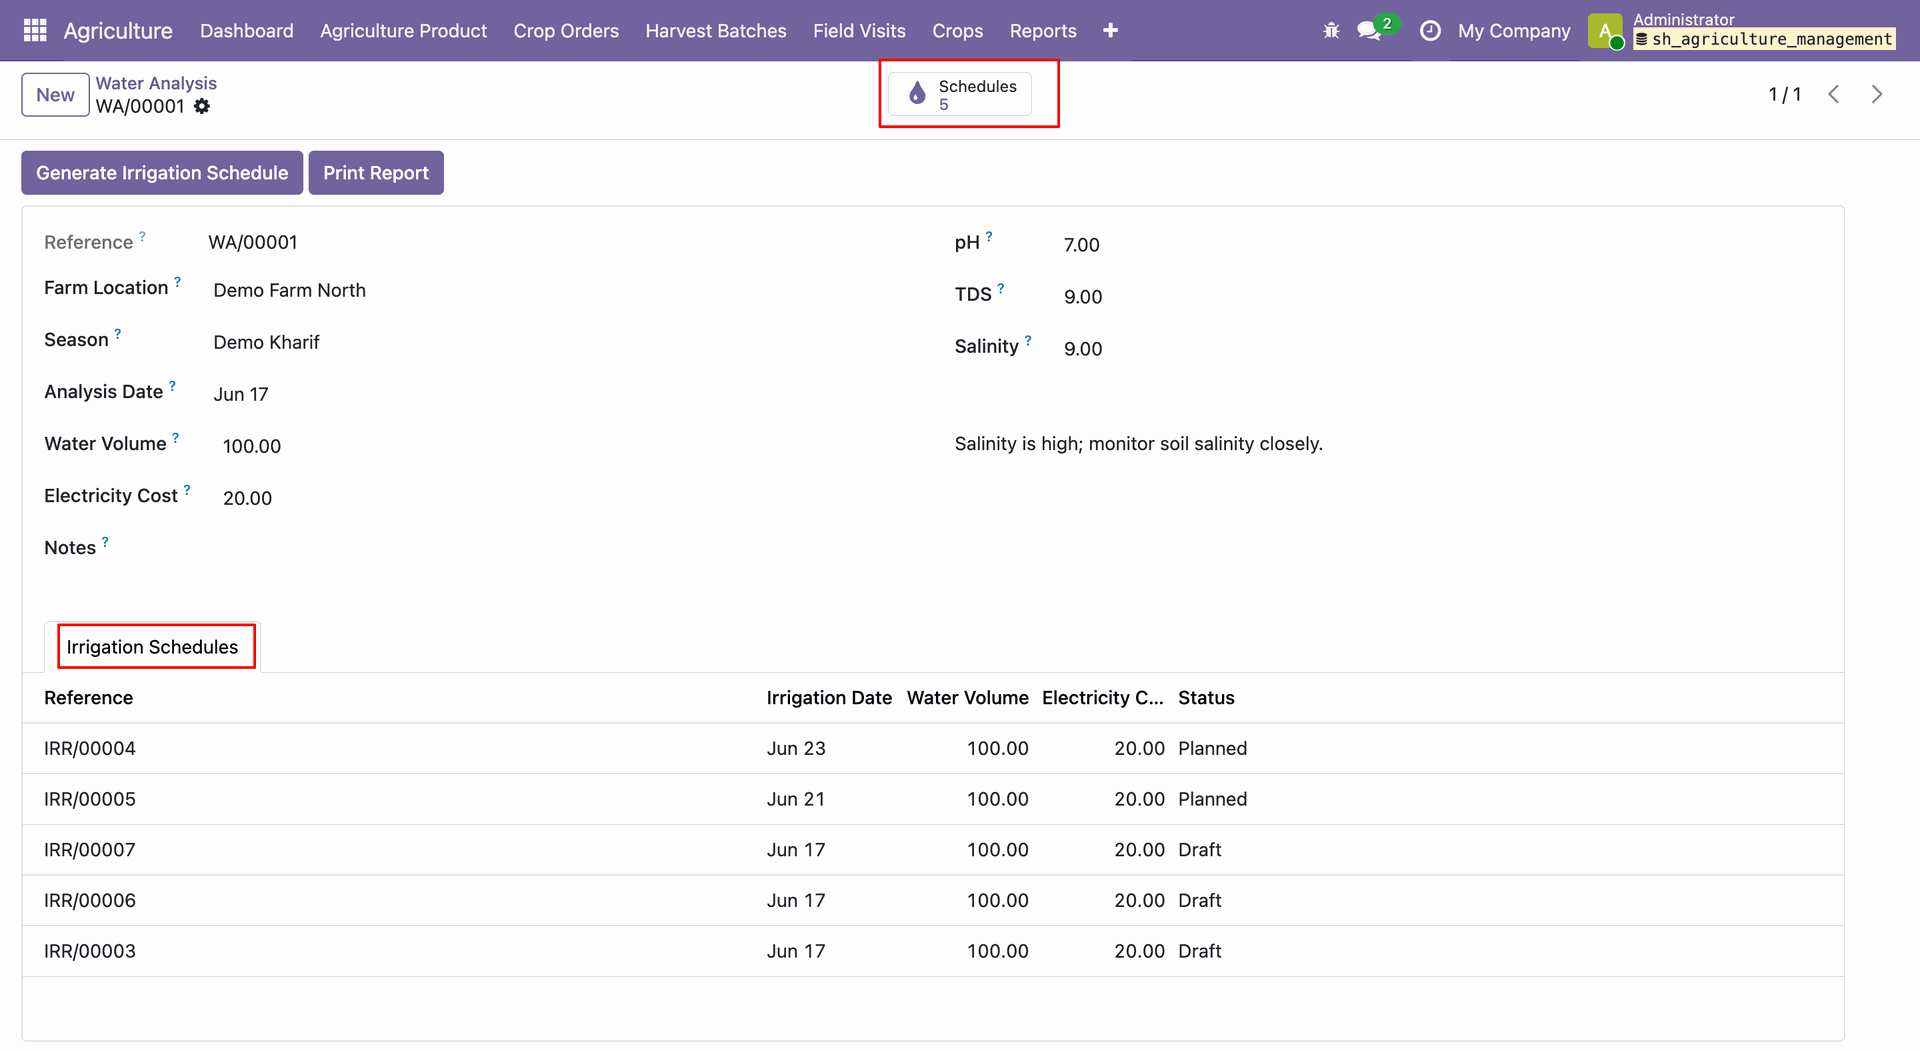
Task: Click the plus icon in top navbar
Action: pos(1110,31)
